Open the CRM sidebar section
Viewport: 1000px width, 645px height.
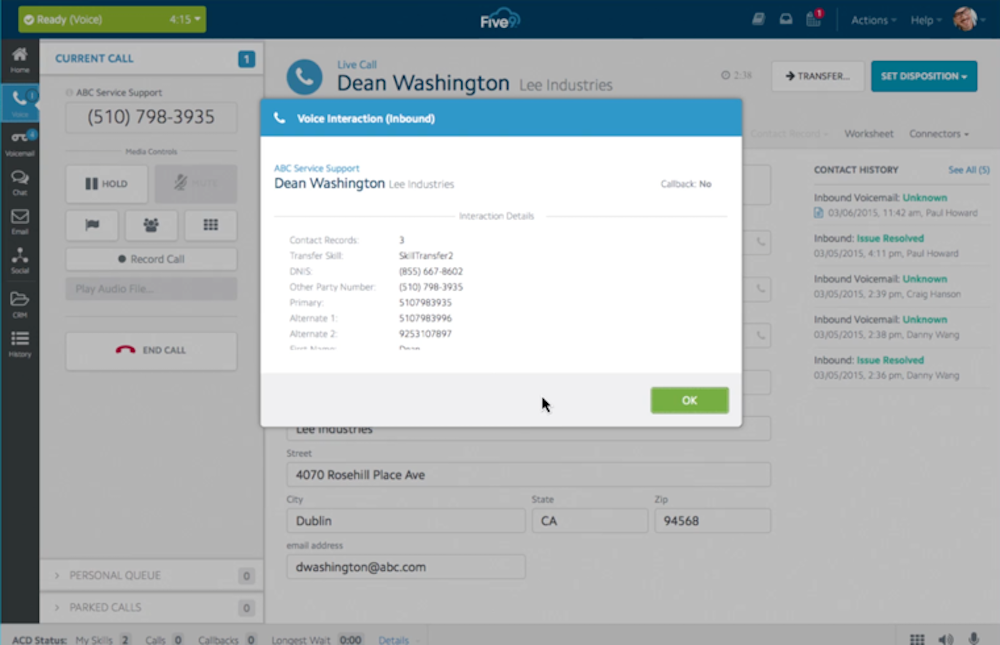pos(20,304)
